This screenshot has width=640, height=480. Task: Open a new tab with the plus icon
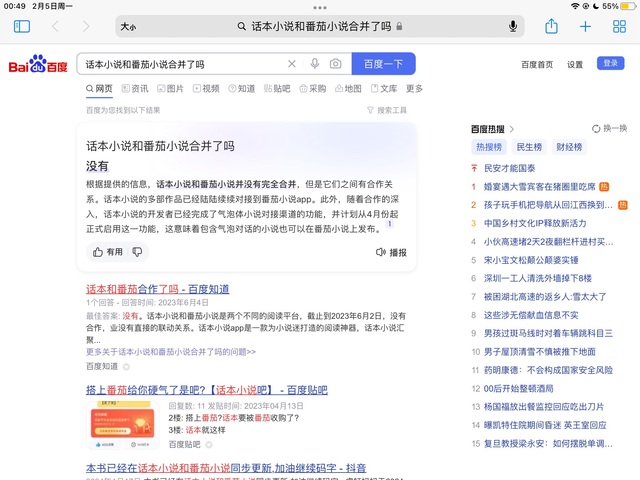(585, 27)
